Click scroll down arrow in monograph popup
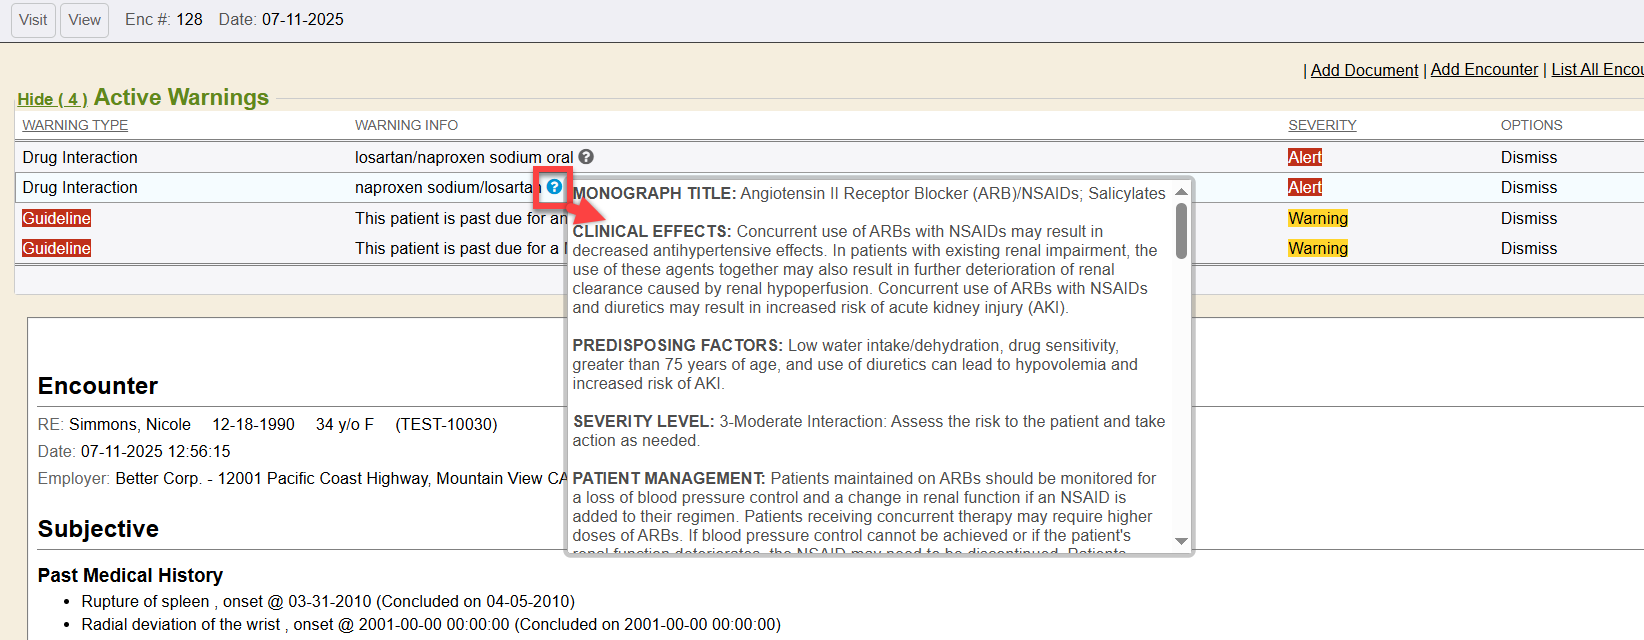The width and height of the screenshot is (1644, 640). pyautogui.click(x=1181, y=541)
